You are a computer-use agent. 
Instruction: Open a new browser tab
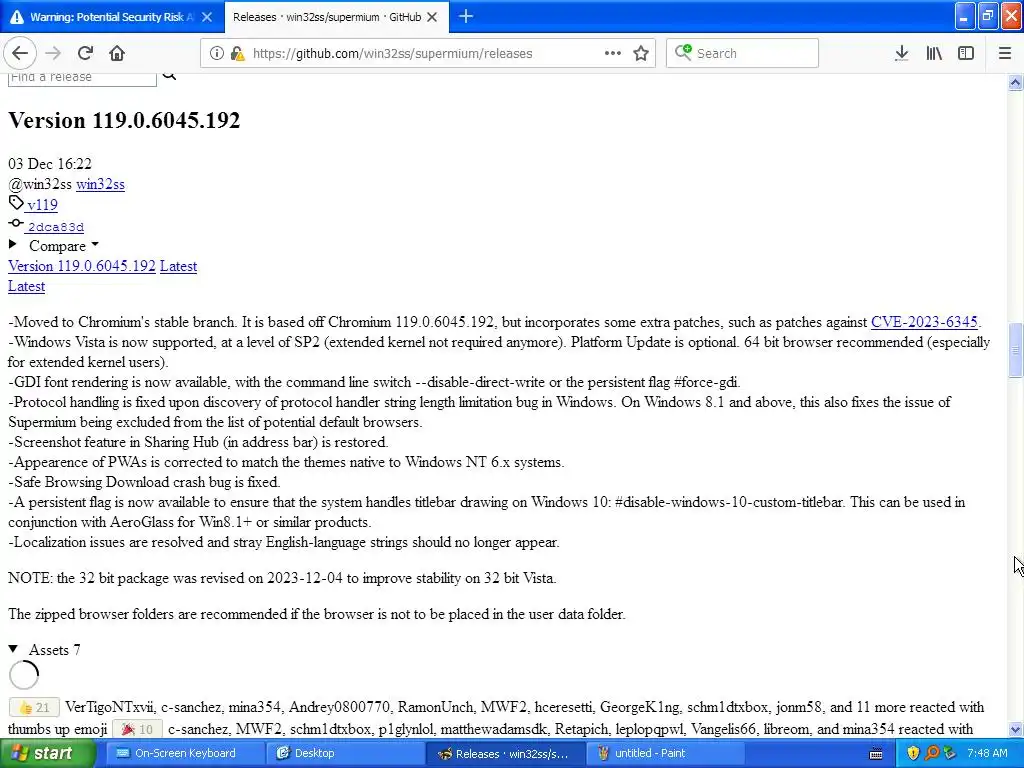pyautogui.click(x=466, y=16)
